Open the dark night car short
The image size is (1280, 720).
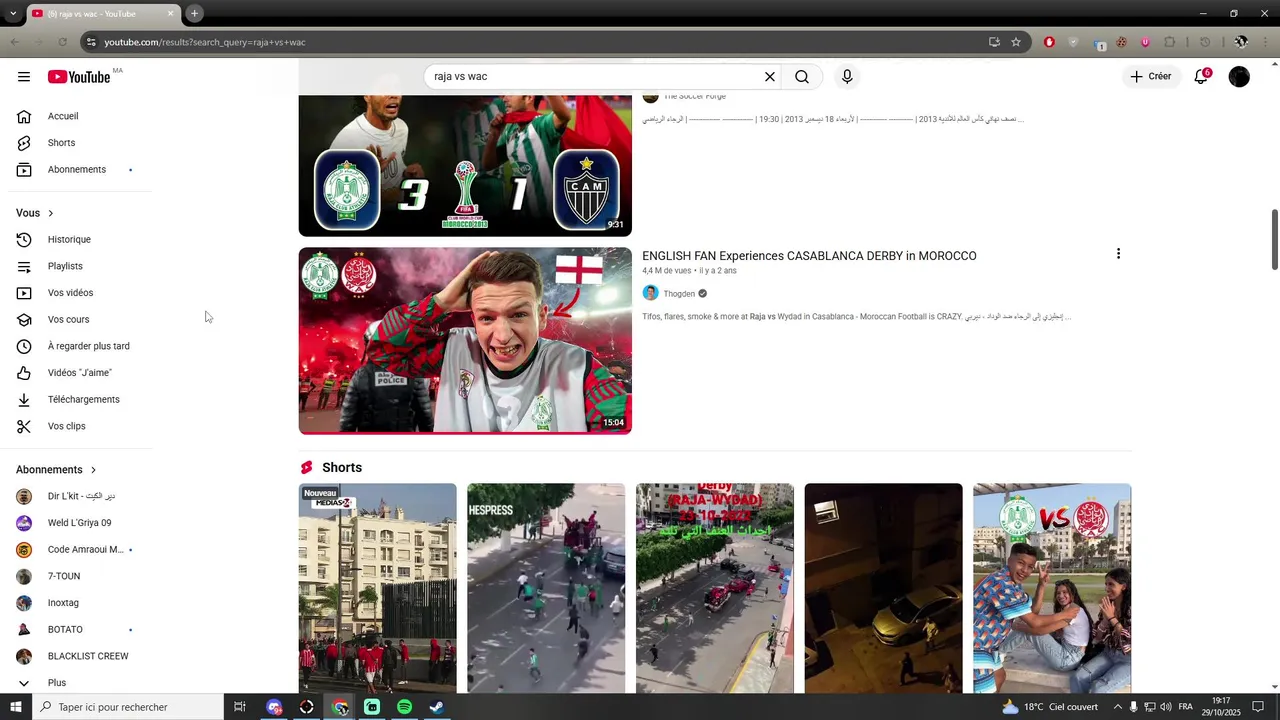884,588
